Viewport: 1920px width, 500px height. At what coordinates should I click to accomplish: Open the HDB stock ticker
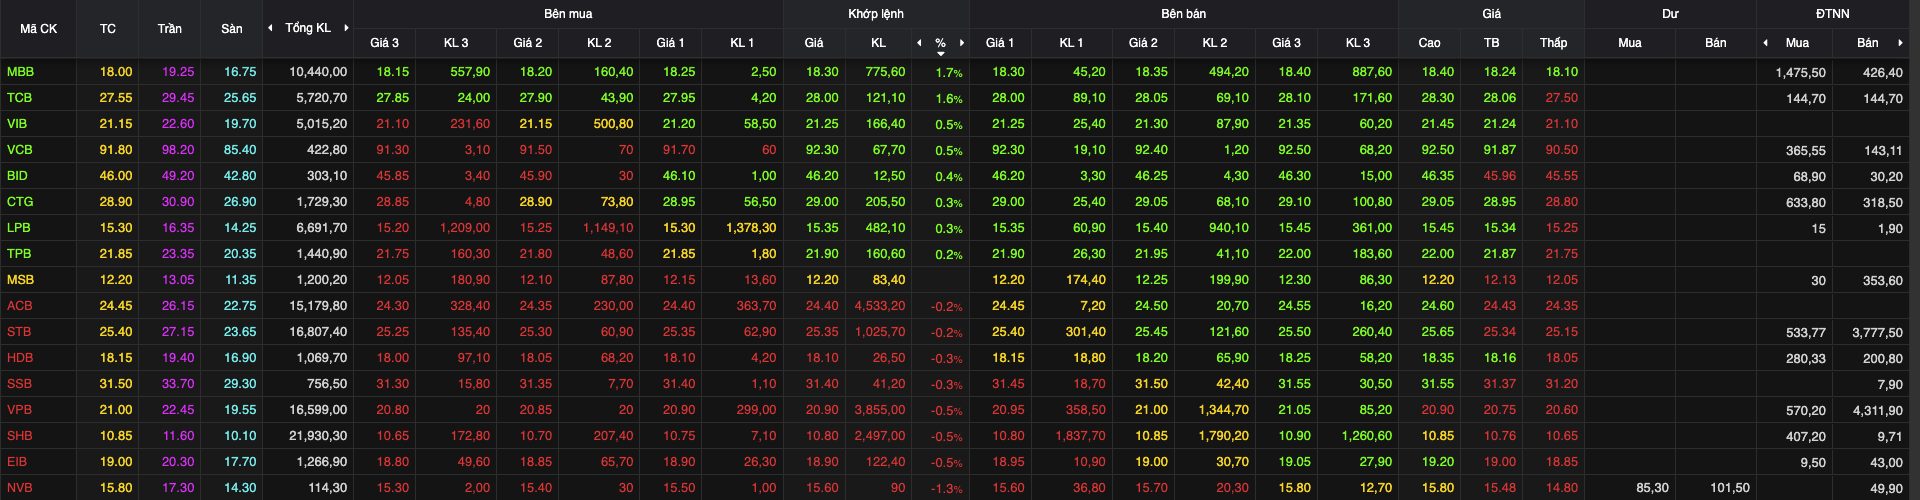point(20,358)
